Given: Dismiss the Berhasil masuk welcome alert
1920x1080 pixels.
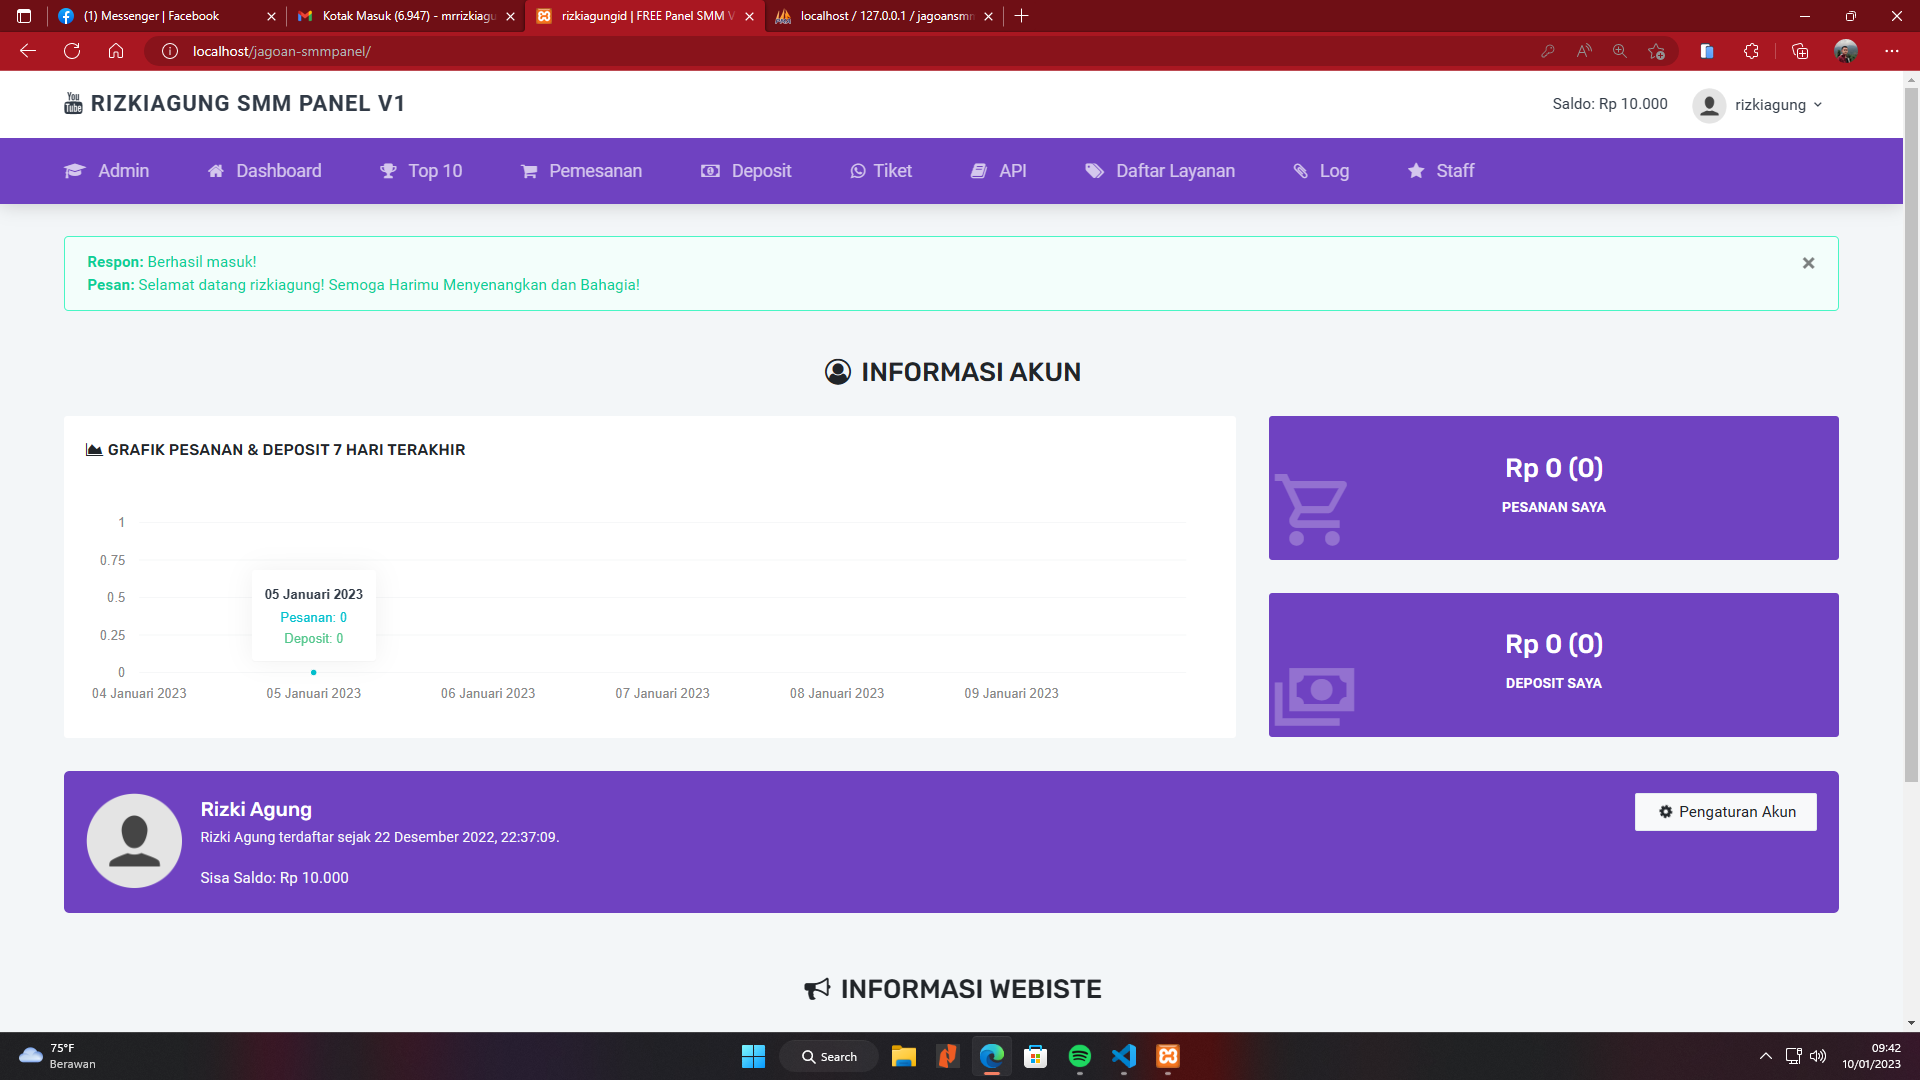Looking at the screenshot, I should point(1808,263).
